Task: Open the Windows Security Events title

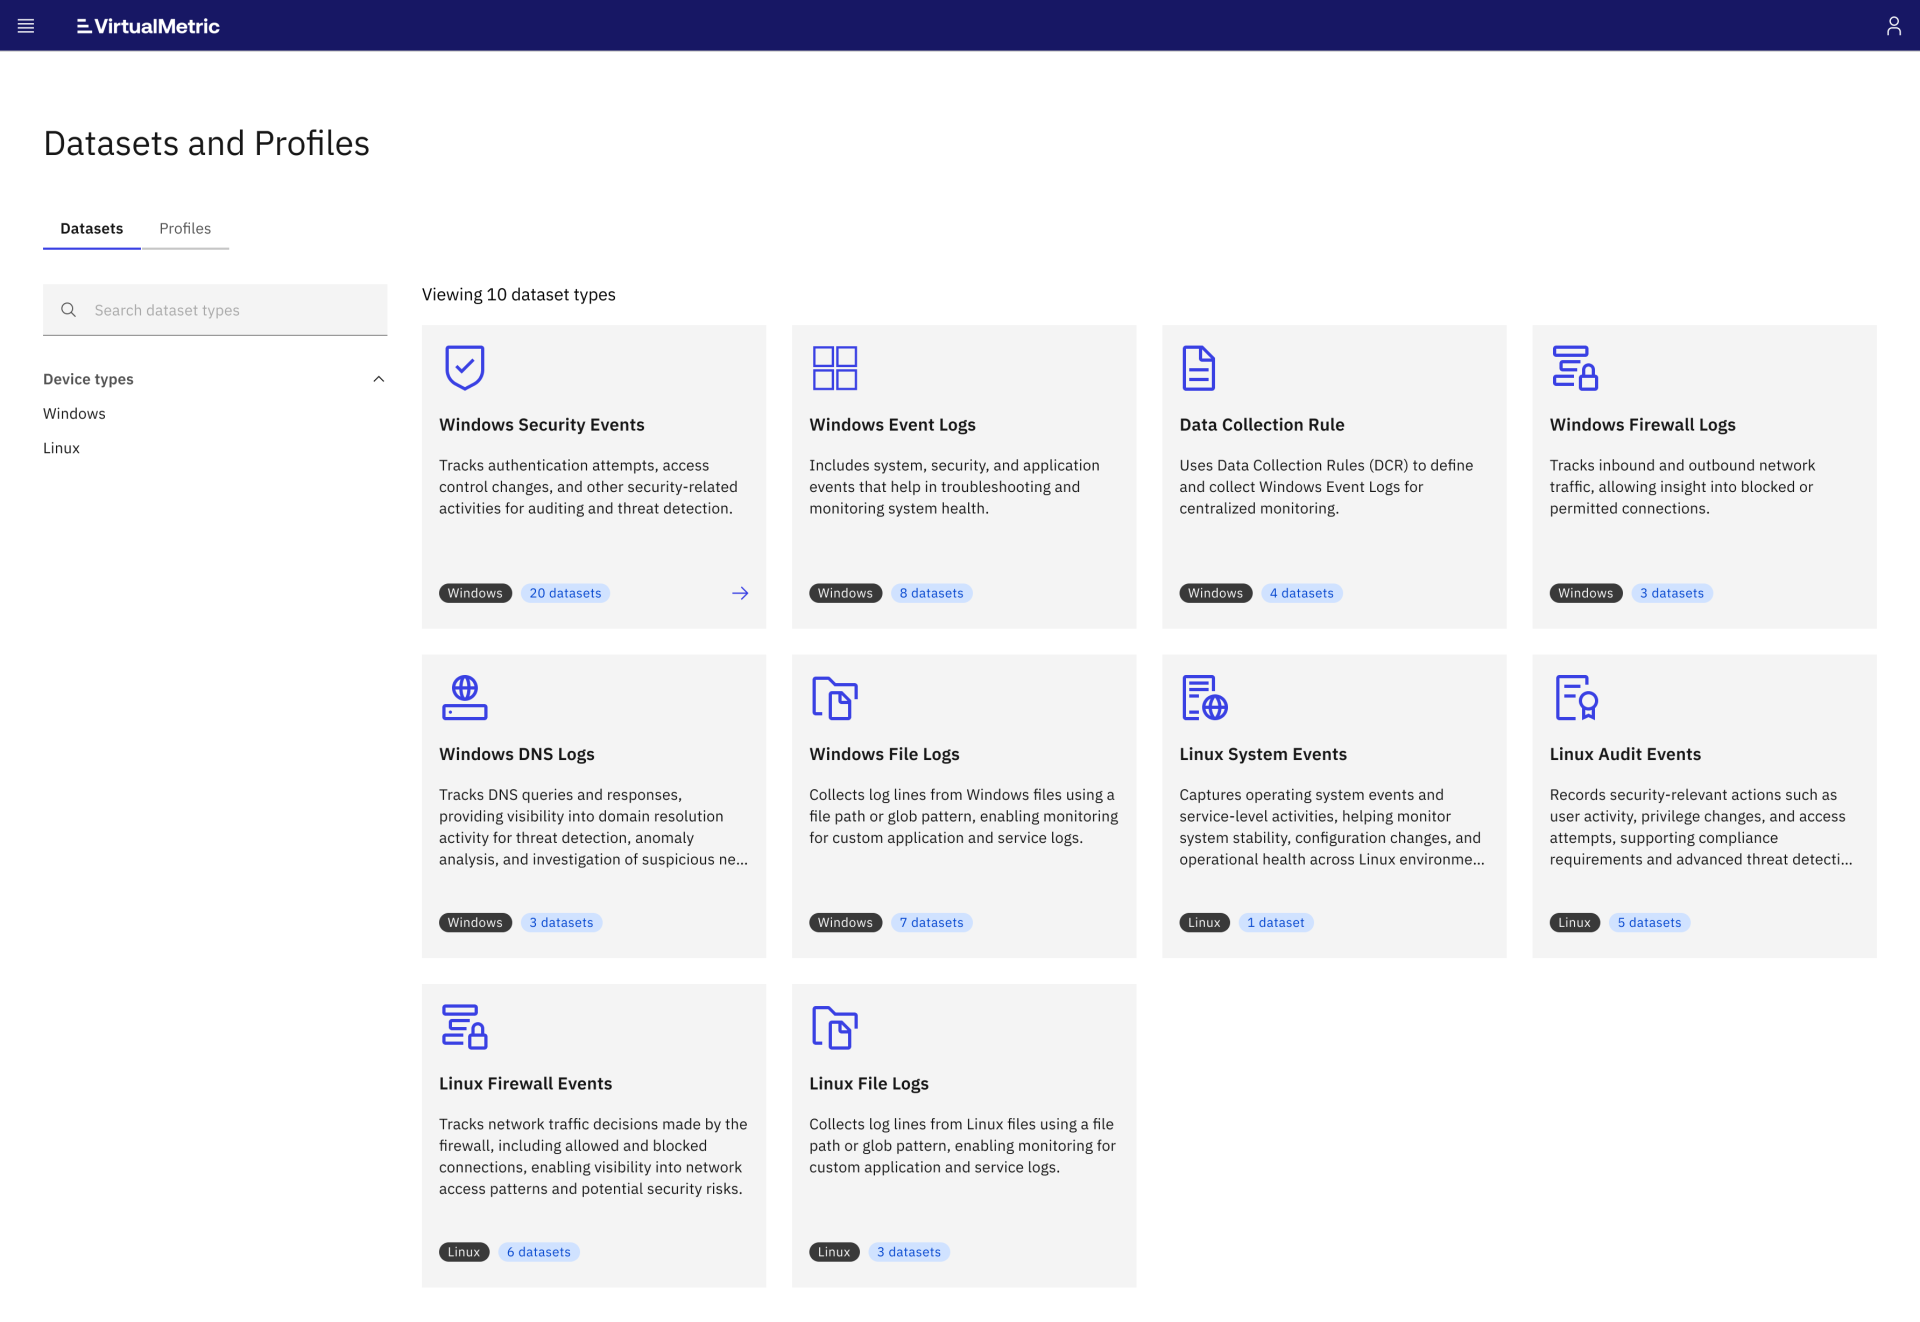Action: (x=542, y=425)
